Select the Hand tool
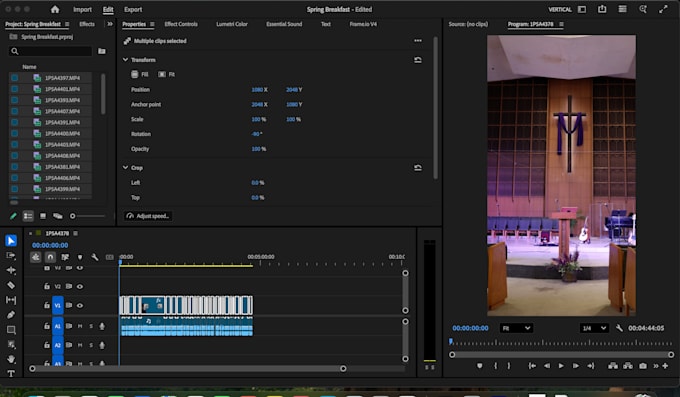This screenshot has width=680, height=397. [x=11, y=359]
